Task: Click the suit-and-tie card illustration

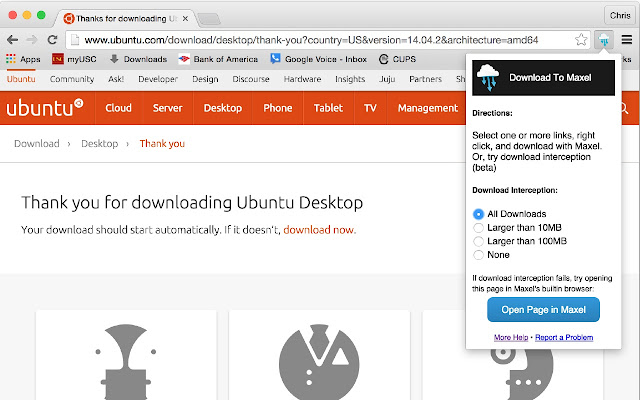Action: (x=319, y=362)
